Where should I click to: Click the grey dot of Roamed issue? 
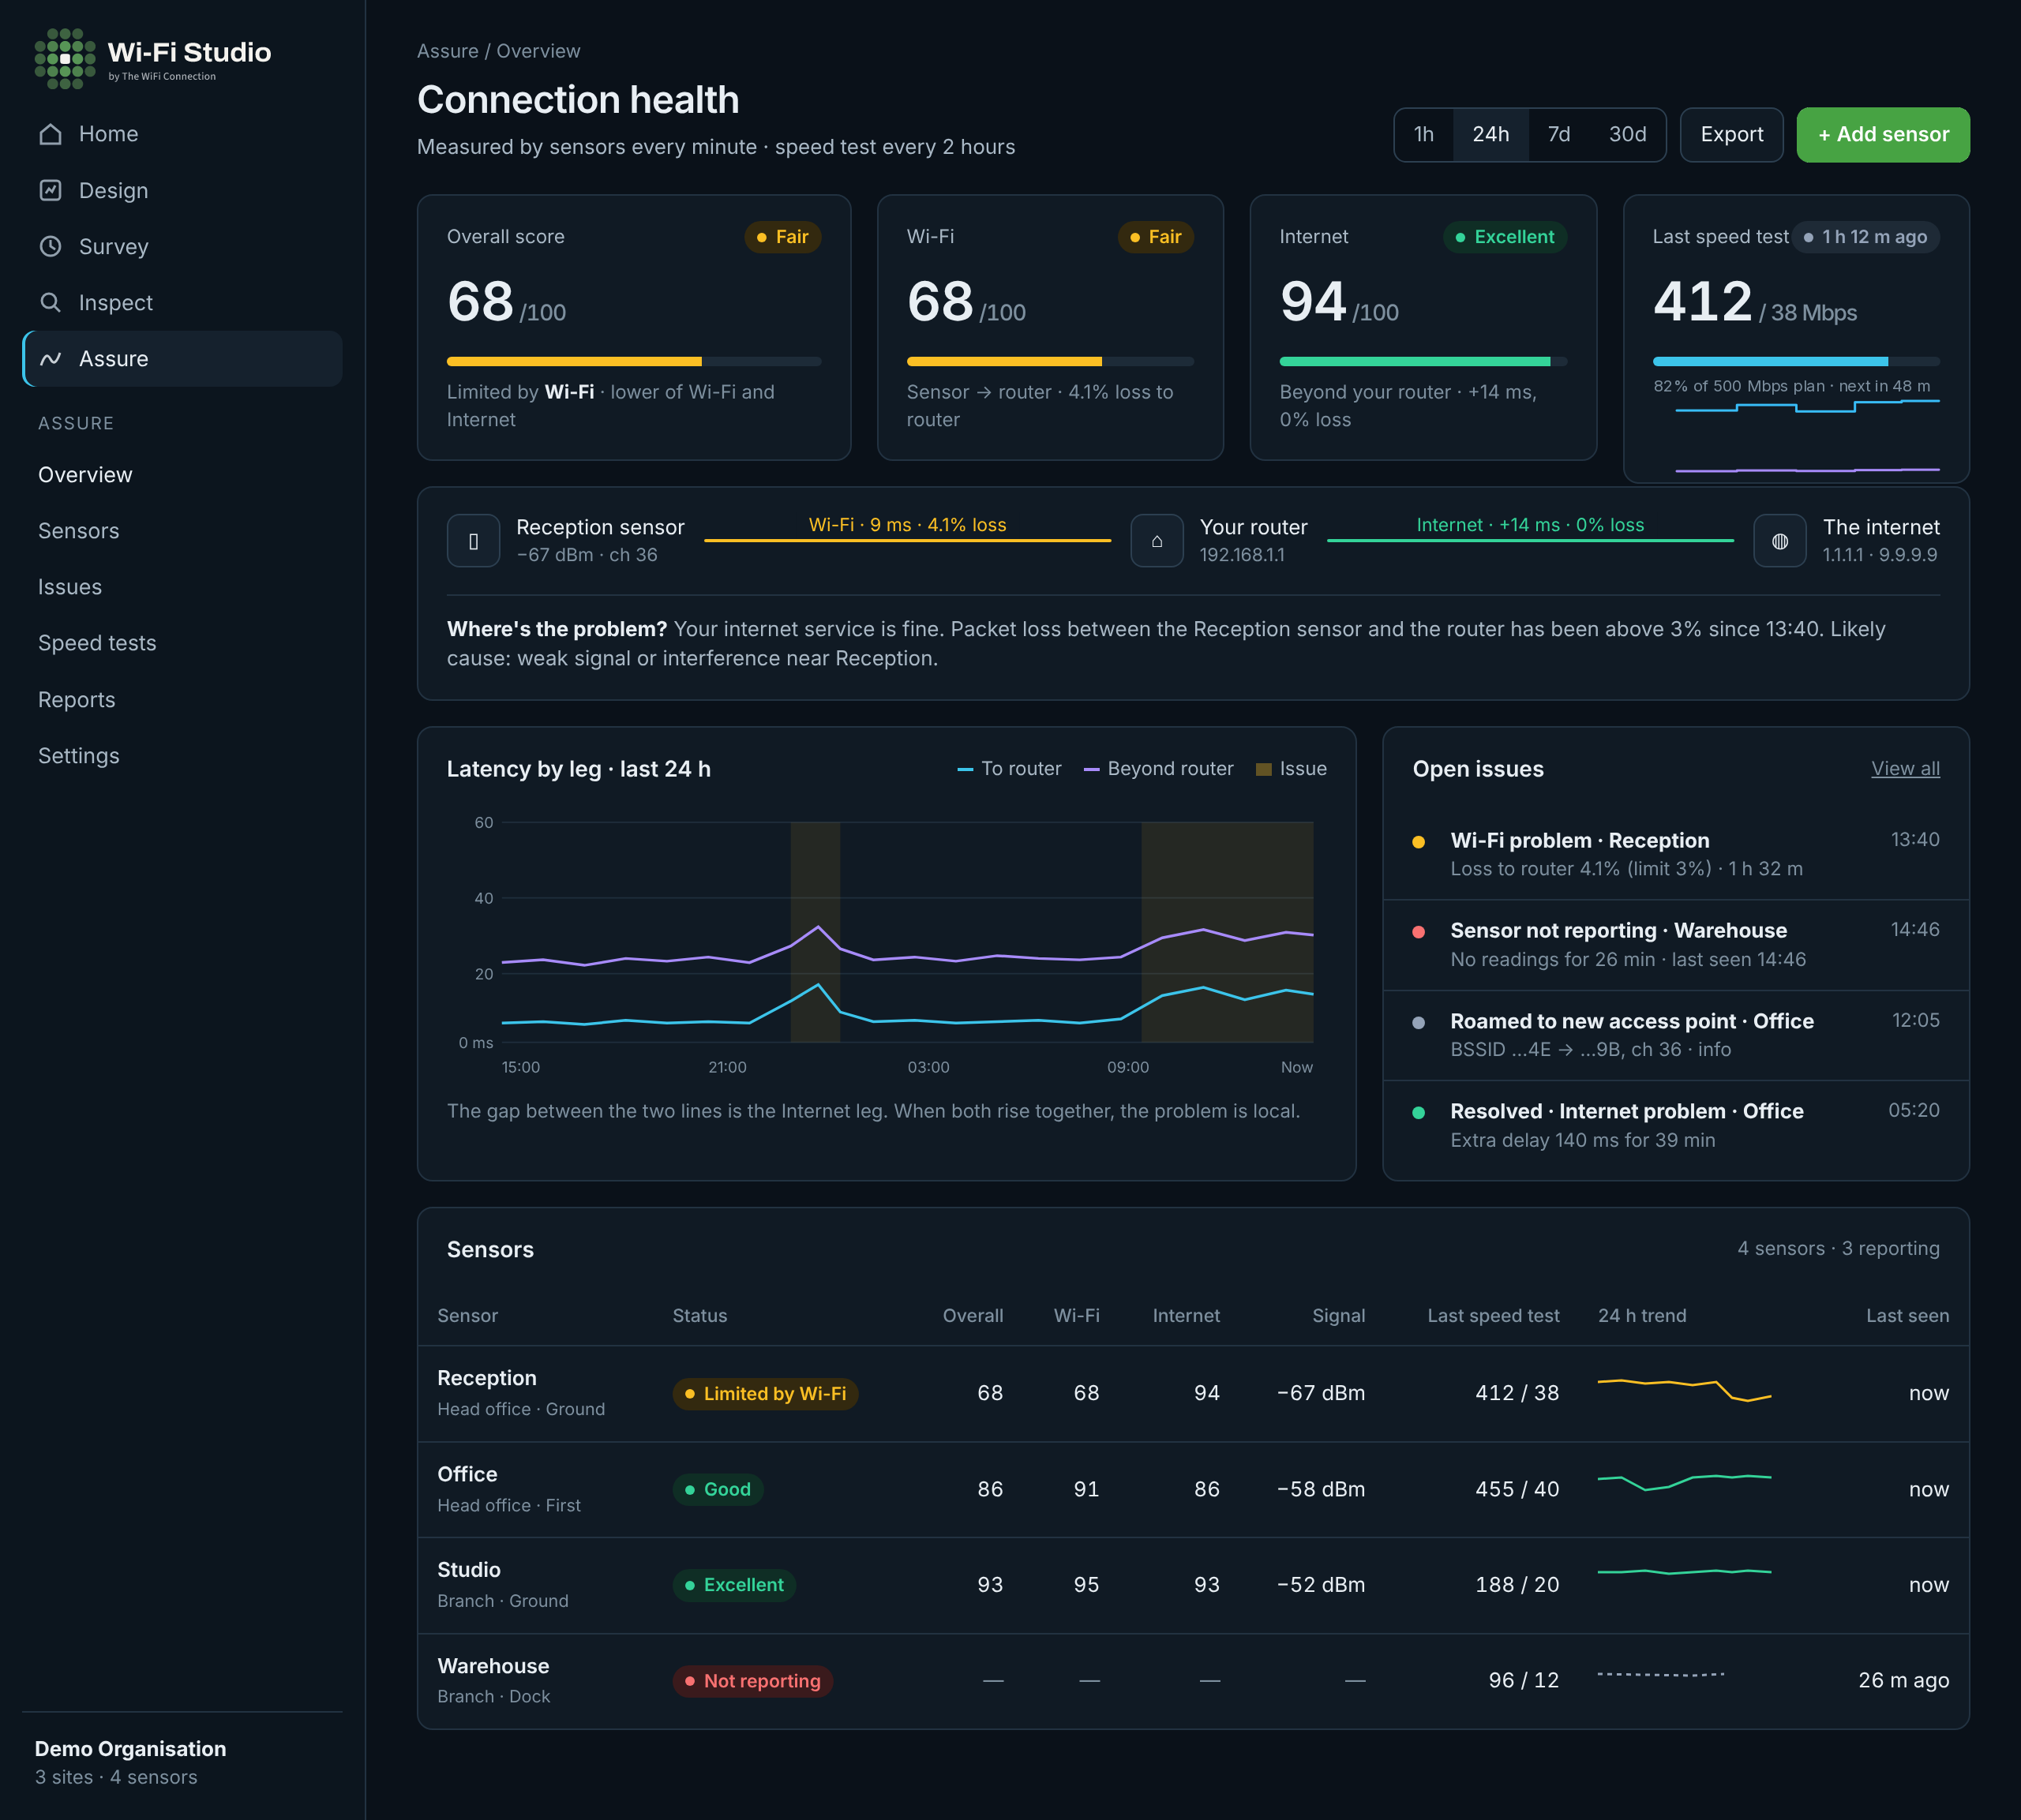click(x=1418, y=1023)
